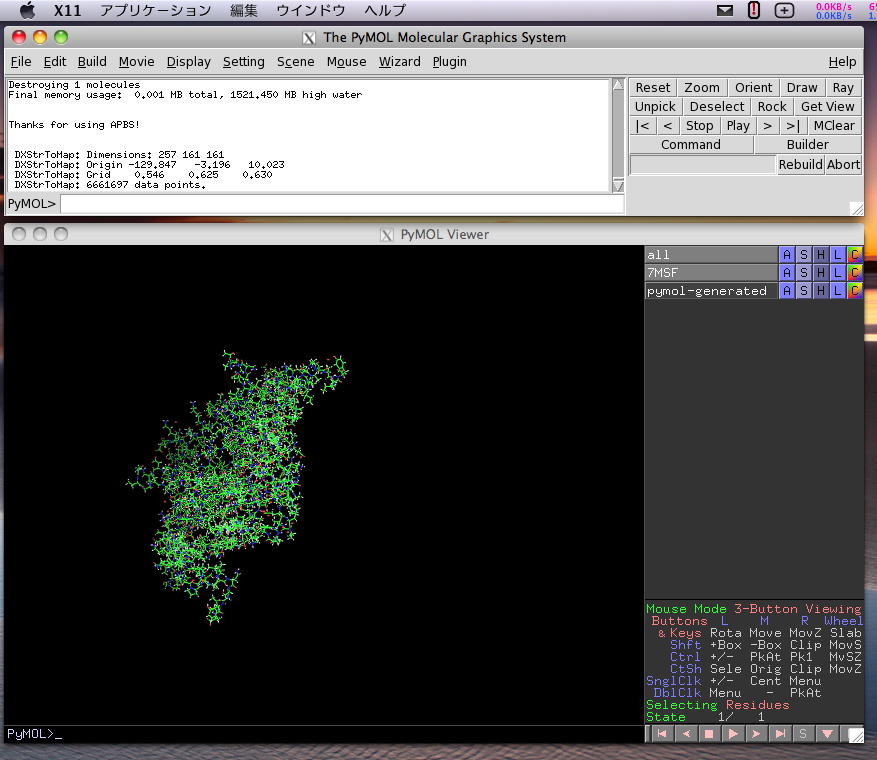
Task: Click the Color (C) swatch for 7MSF
Action: [x=854, y=272]
